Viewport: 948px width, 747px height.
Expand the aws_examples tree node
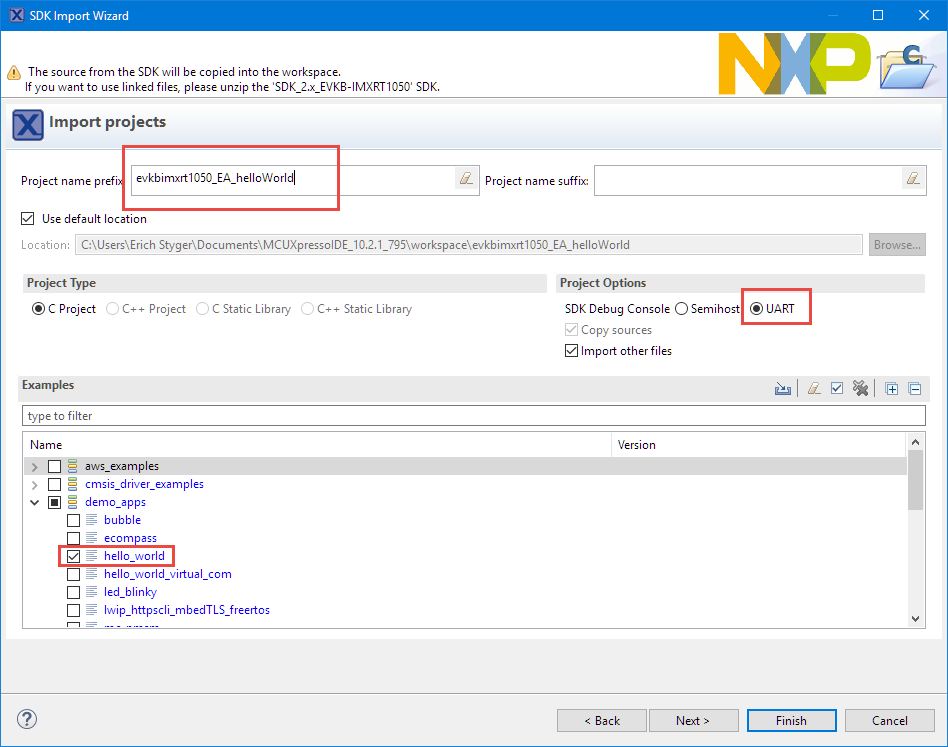coord(35,466)
